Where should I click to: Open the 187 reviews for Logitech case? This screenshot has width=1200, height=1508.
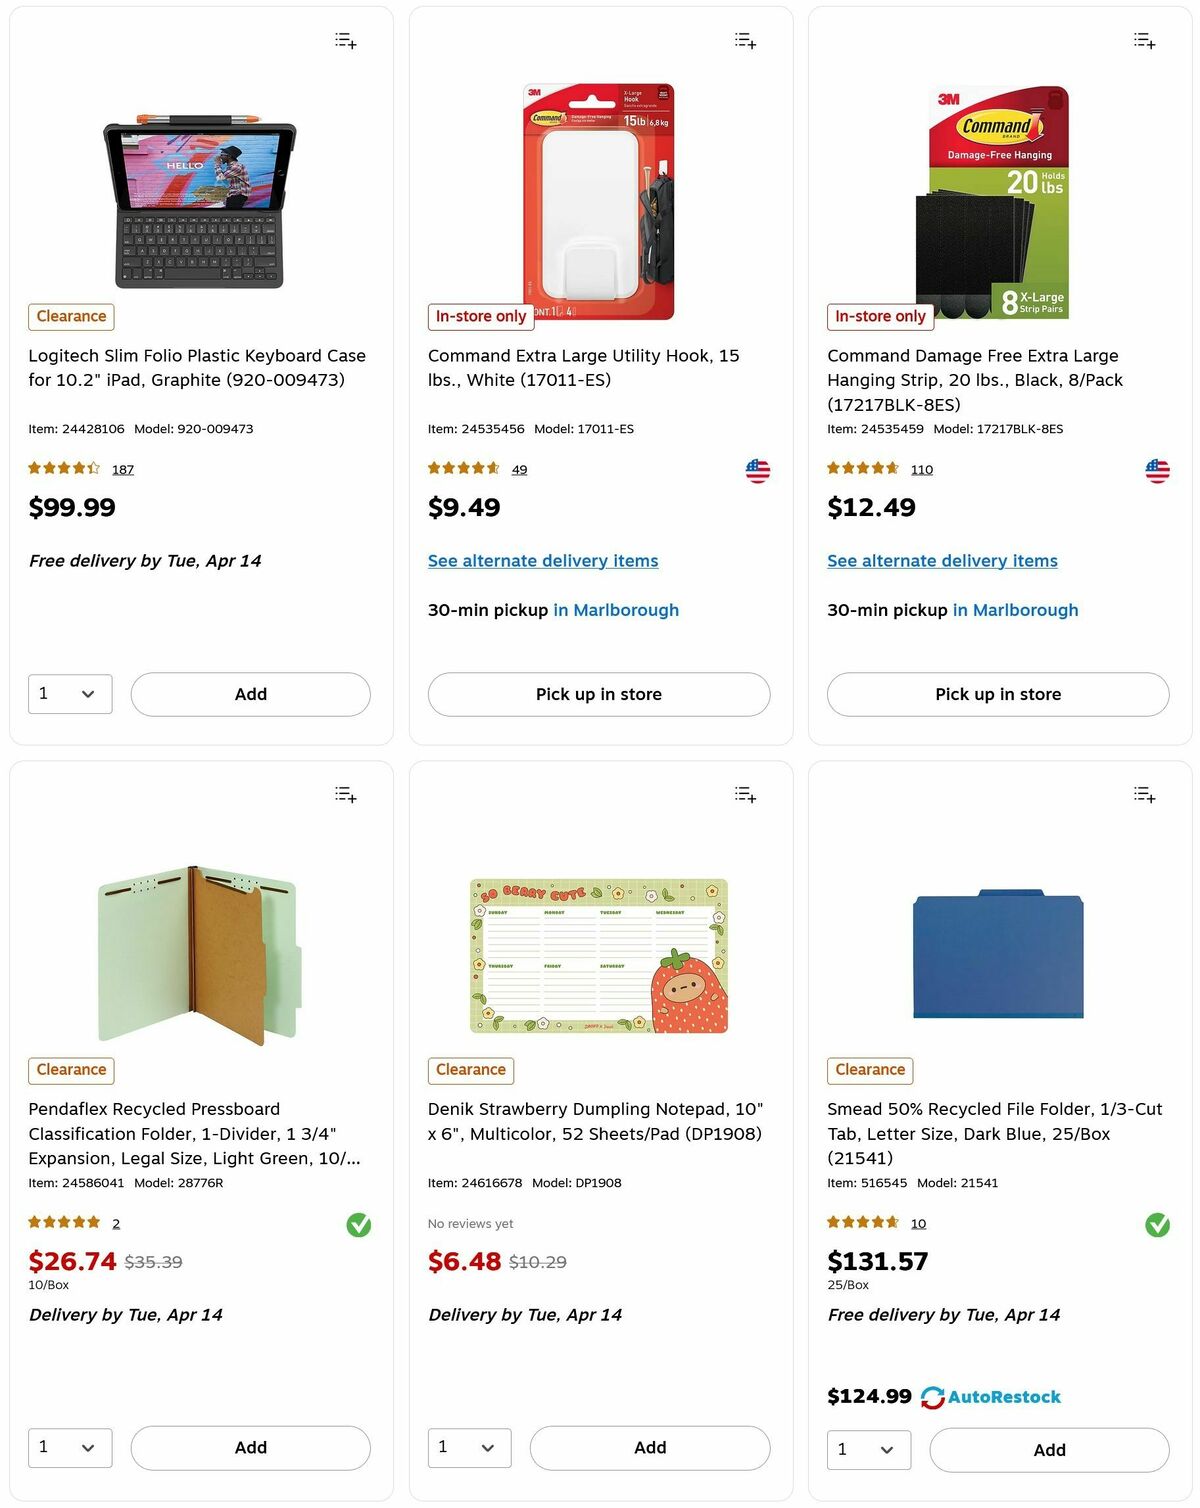click(x=122, y=469)
